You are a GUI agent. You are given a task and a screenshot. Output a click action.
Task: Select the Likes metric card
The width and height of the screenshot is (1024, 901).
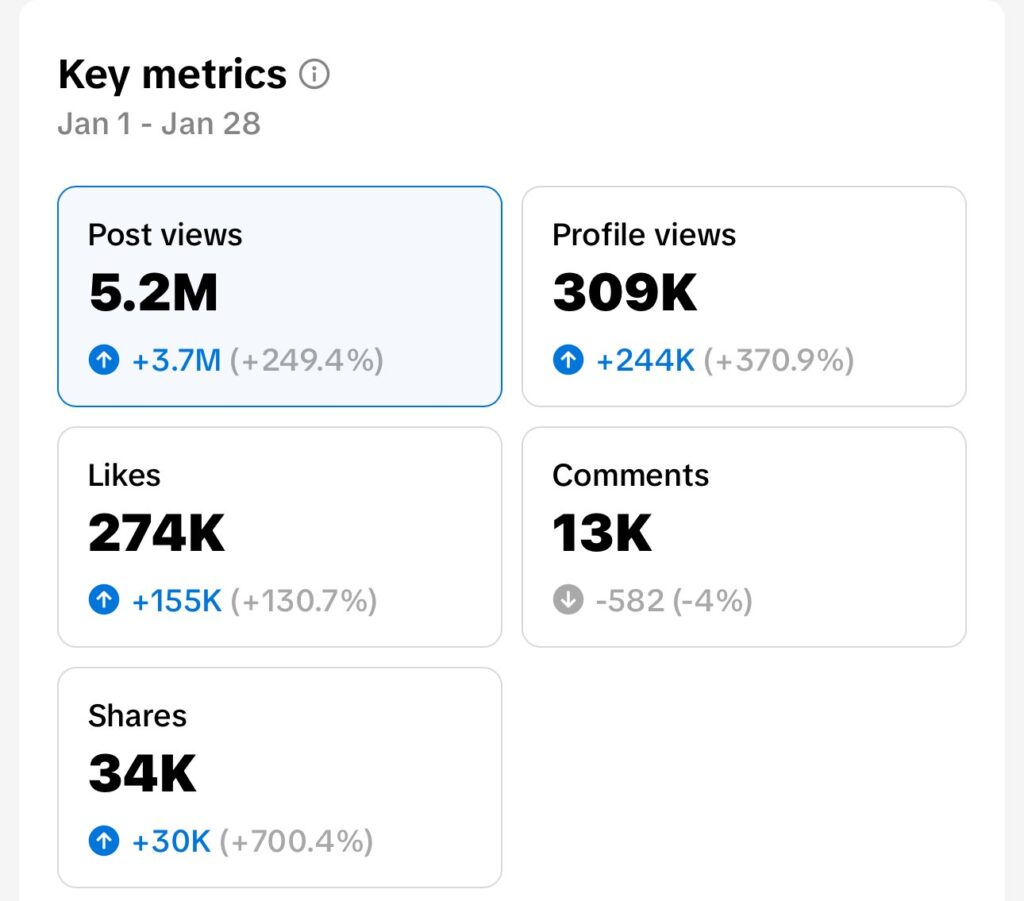tap(280, 537)
